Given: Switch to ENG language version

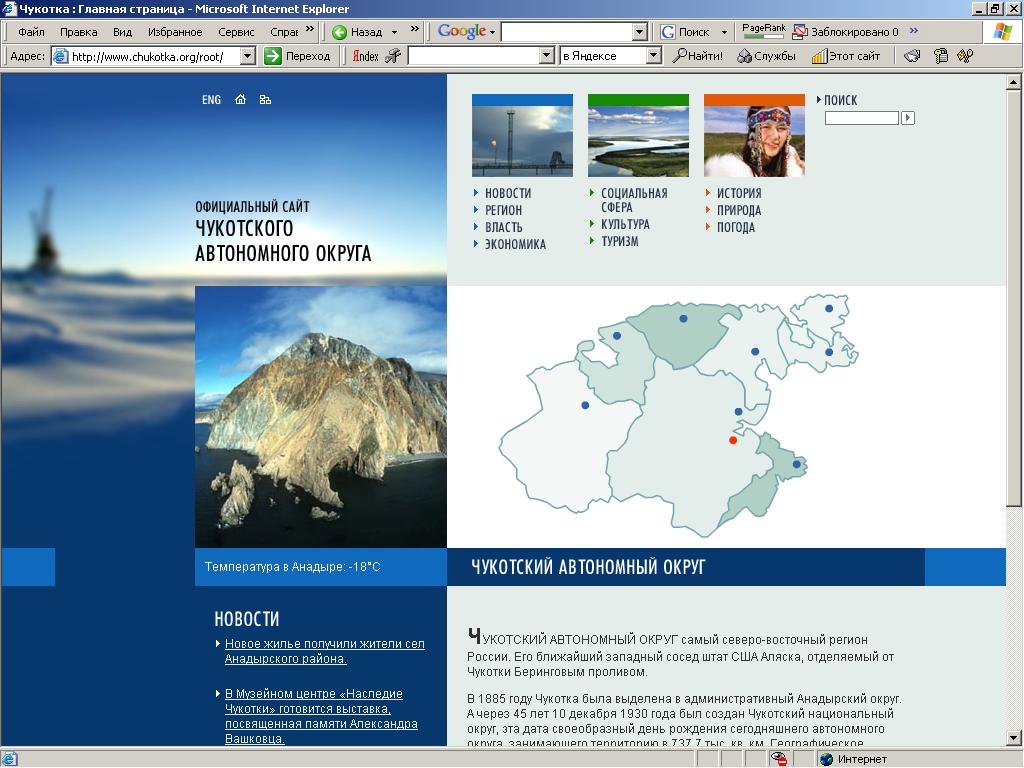Looking at the screenshot, I should [211, 100].
